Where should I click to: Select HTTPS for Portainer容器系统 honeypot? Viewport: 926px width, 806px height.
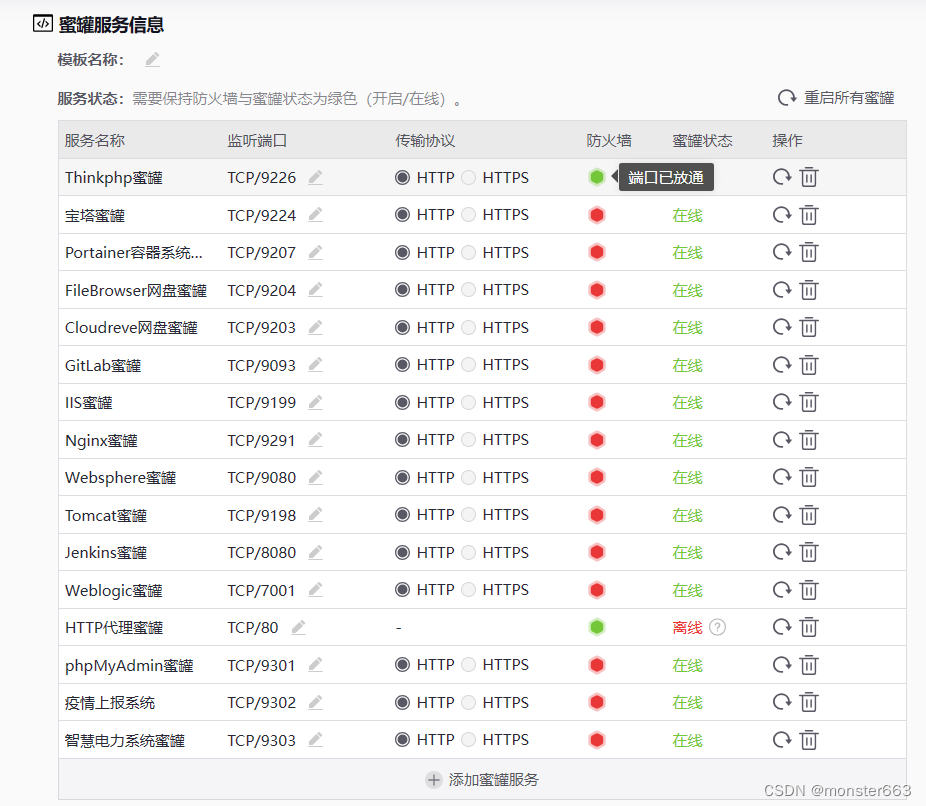click(x=468, y=253)
